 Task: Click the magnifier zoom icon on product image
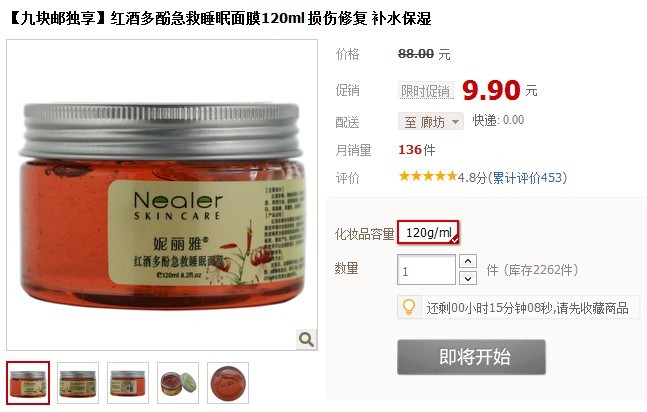click(x=307, y=339)
